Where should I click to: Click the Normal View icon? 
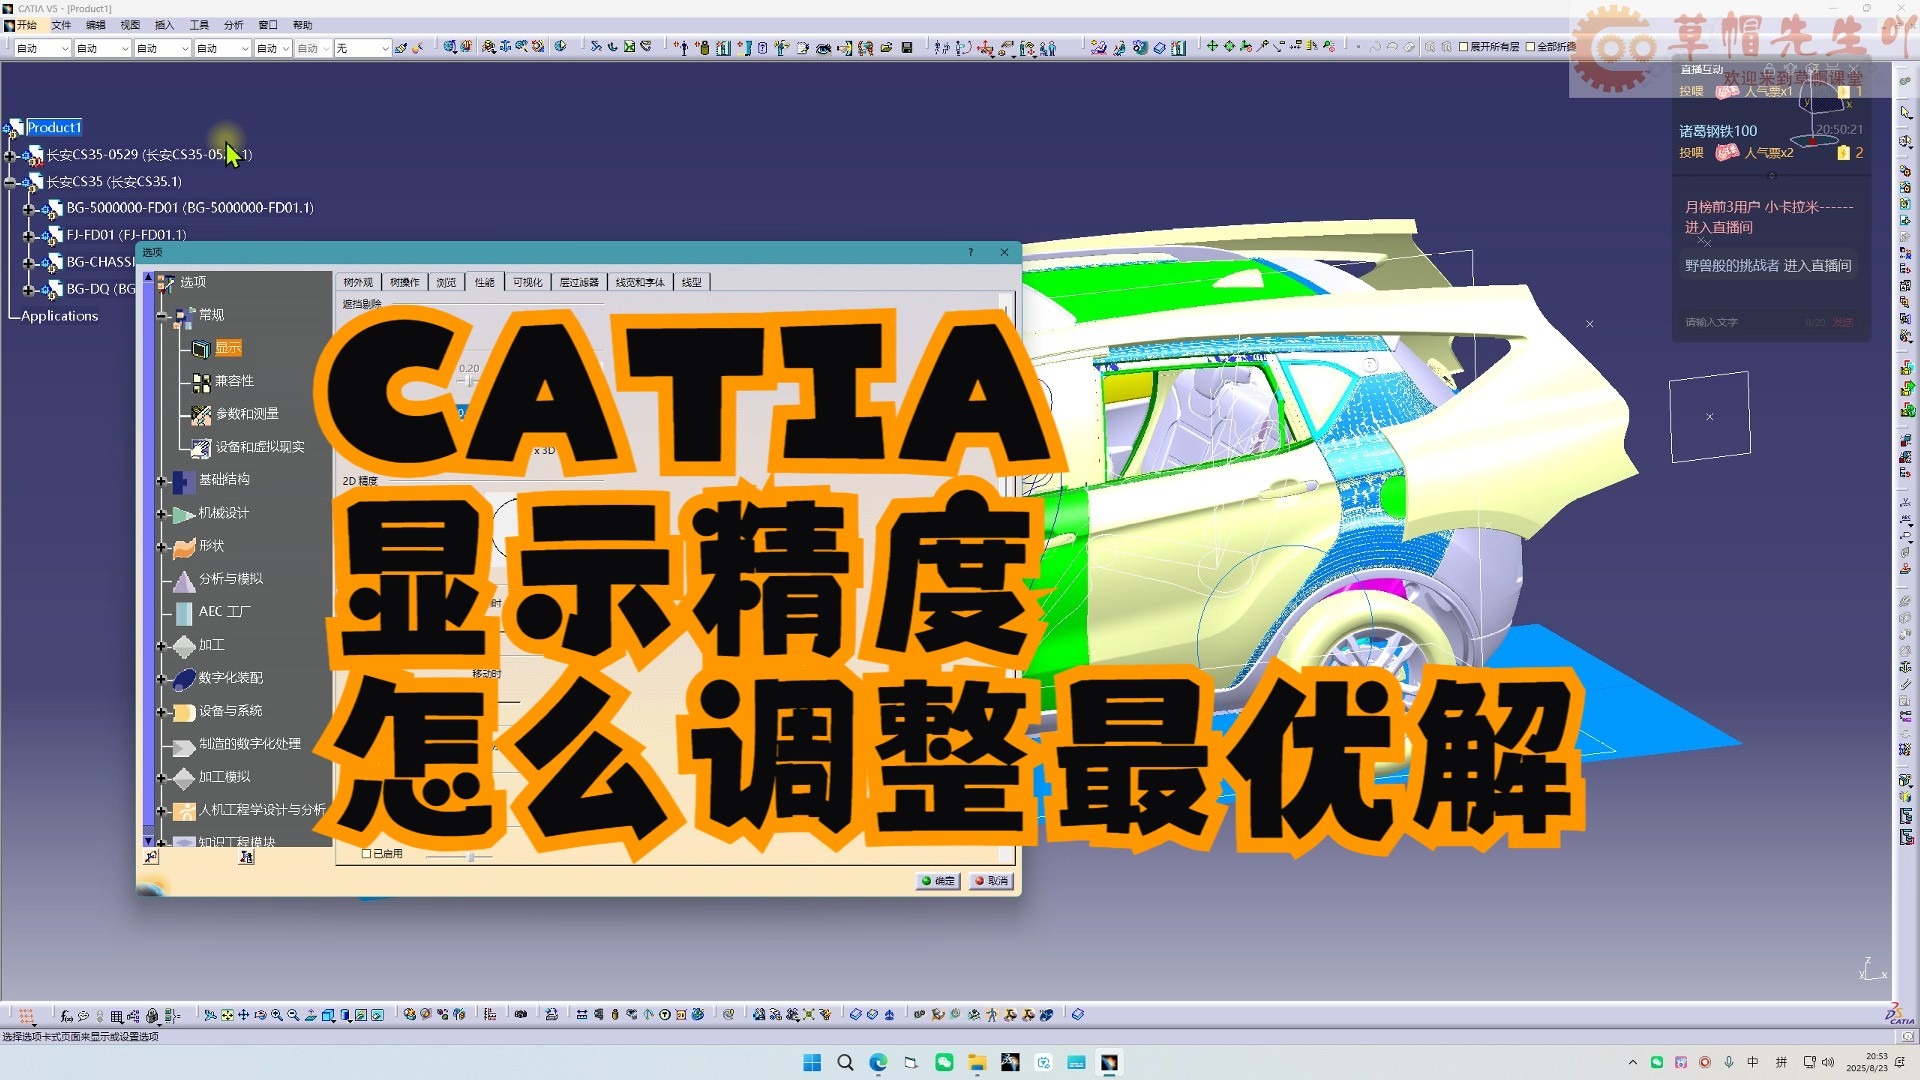coord(311,1015)
